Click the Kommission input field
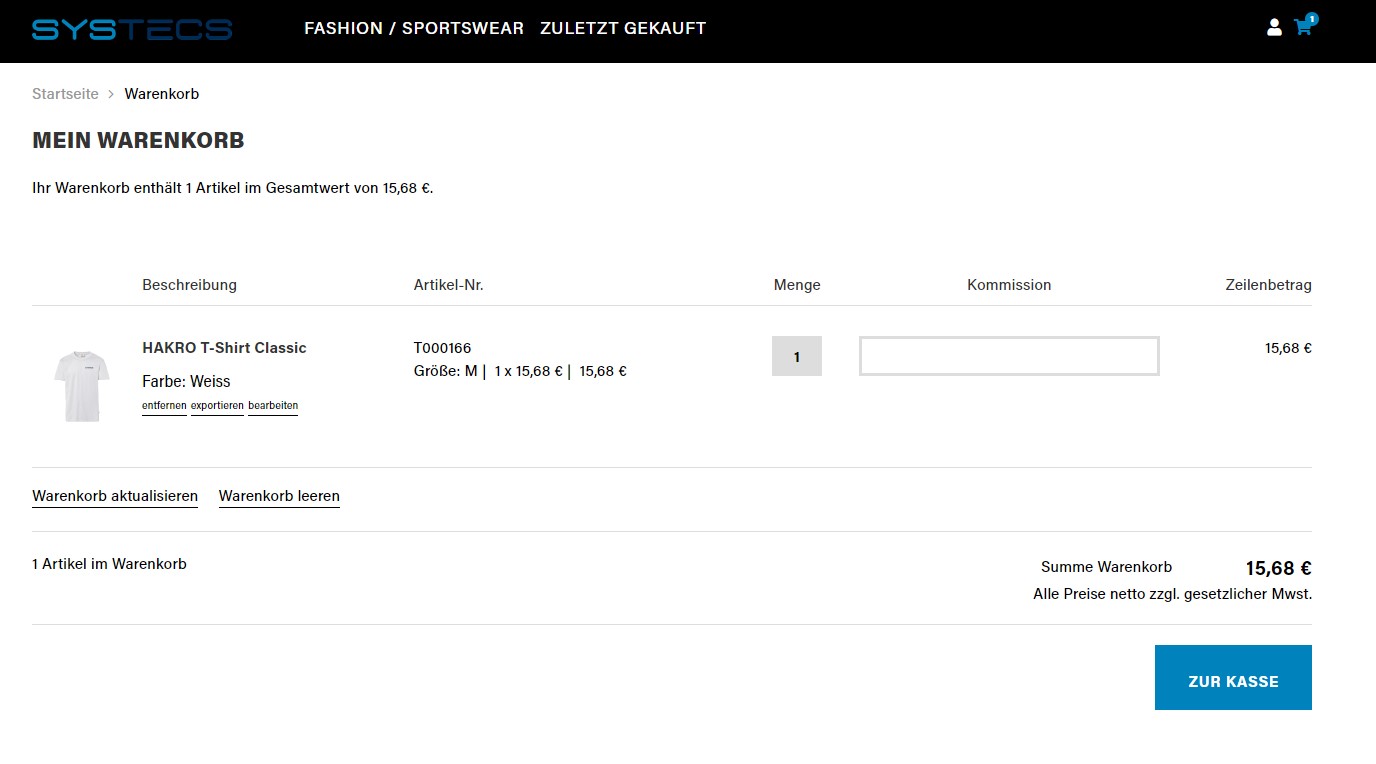This screenshot has height=764, width=1376. tap(1009, 356)
